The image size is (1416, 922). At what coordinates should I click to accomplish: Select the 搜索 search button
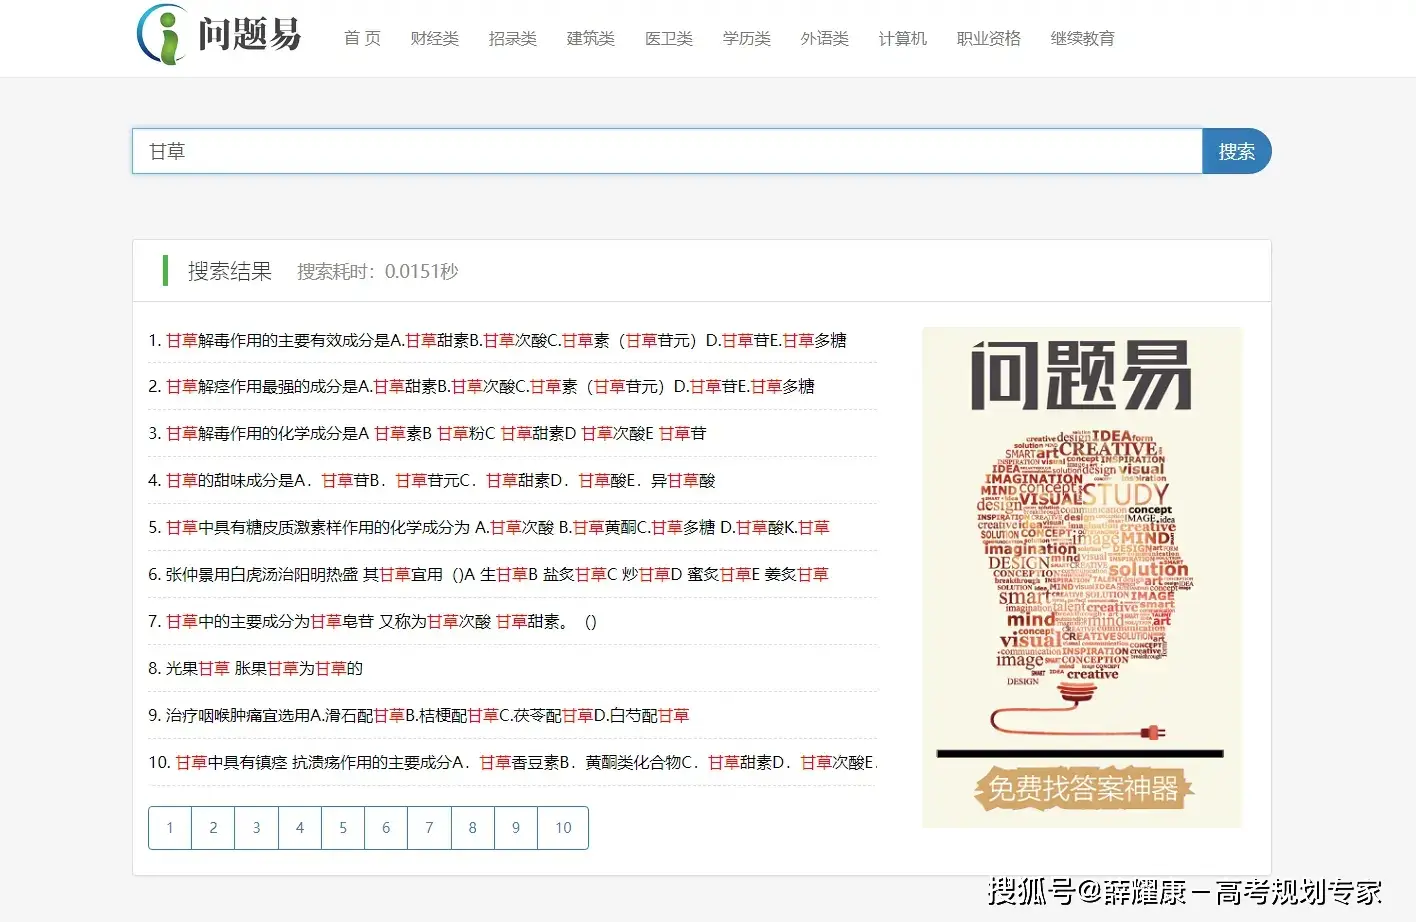[x=1237, y=150]
